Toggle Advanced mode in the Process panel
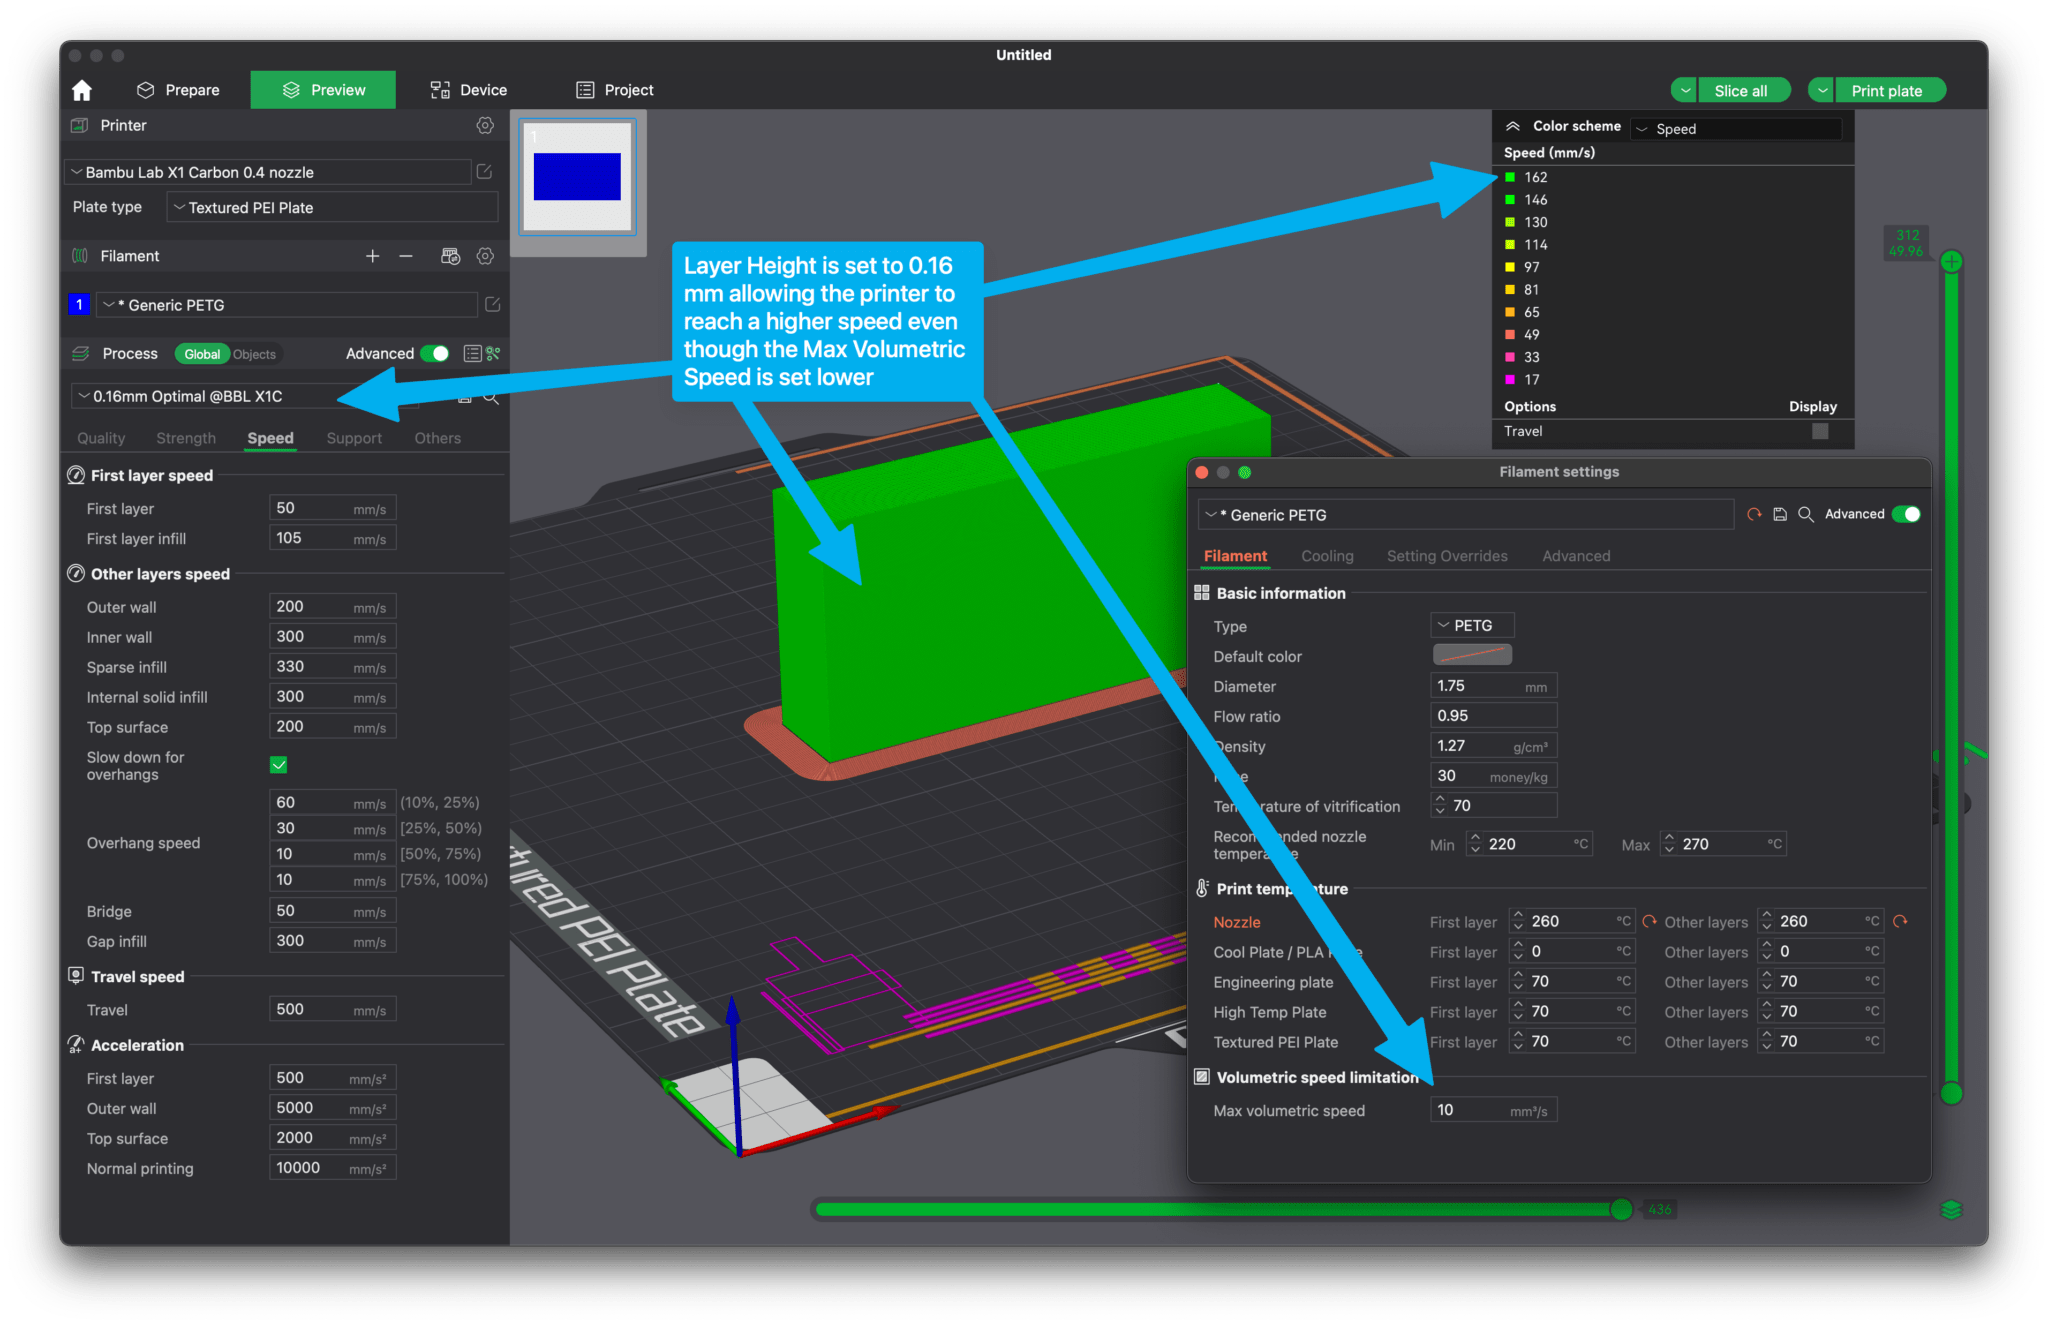 pyautogui.click(x=436, y=353)
